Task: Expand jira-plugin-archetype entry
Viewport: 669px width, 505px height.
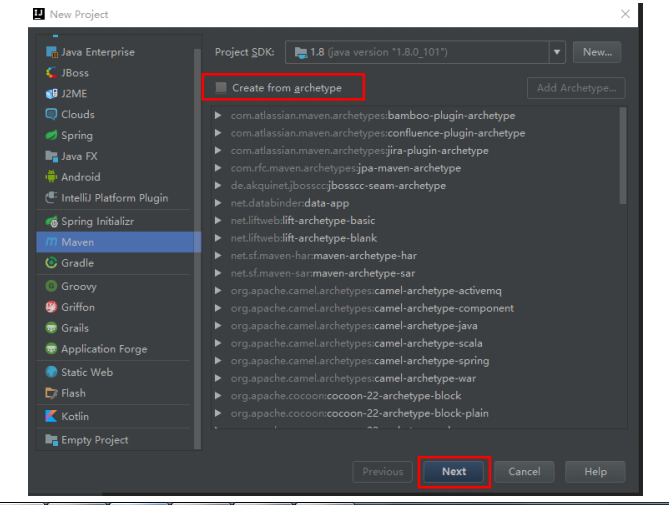Action: pos(218,150)
